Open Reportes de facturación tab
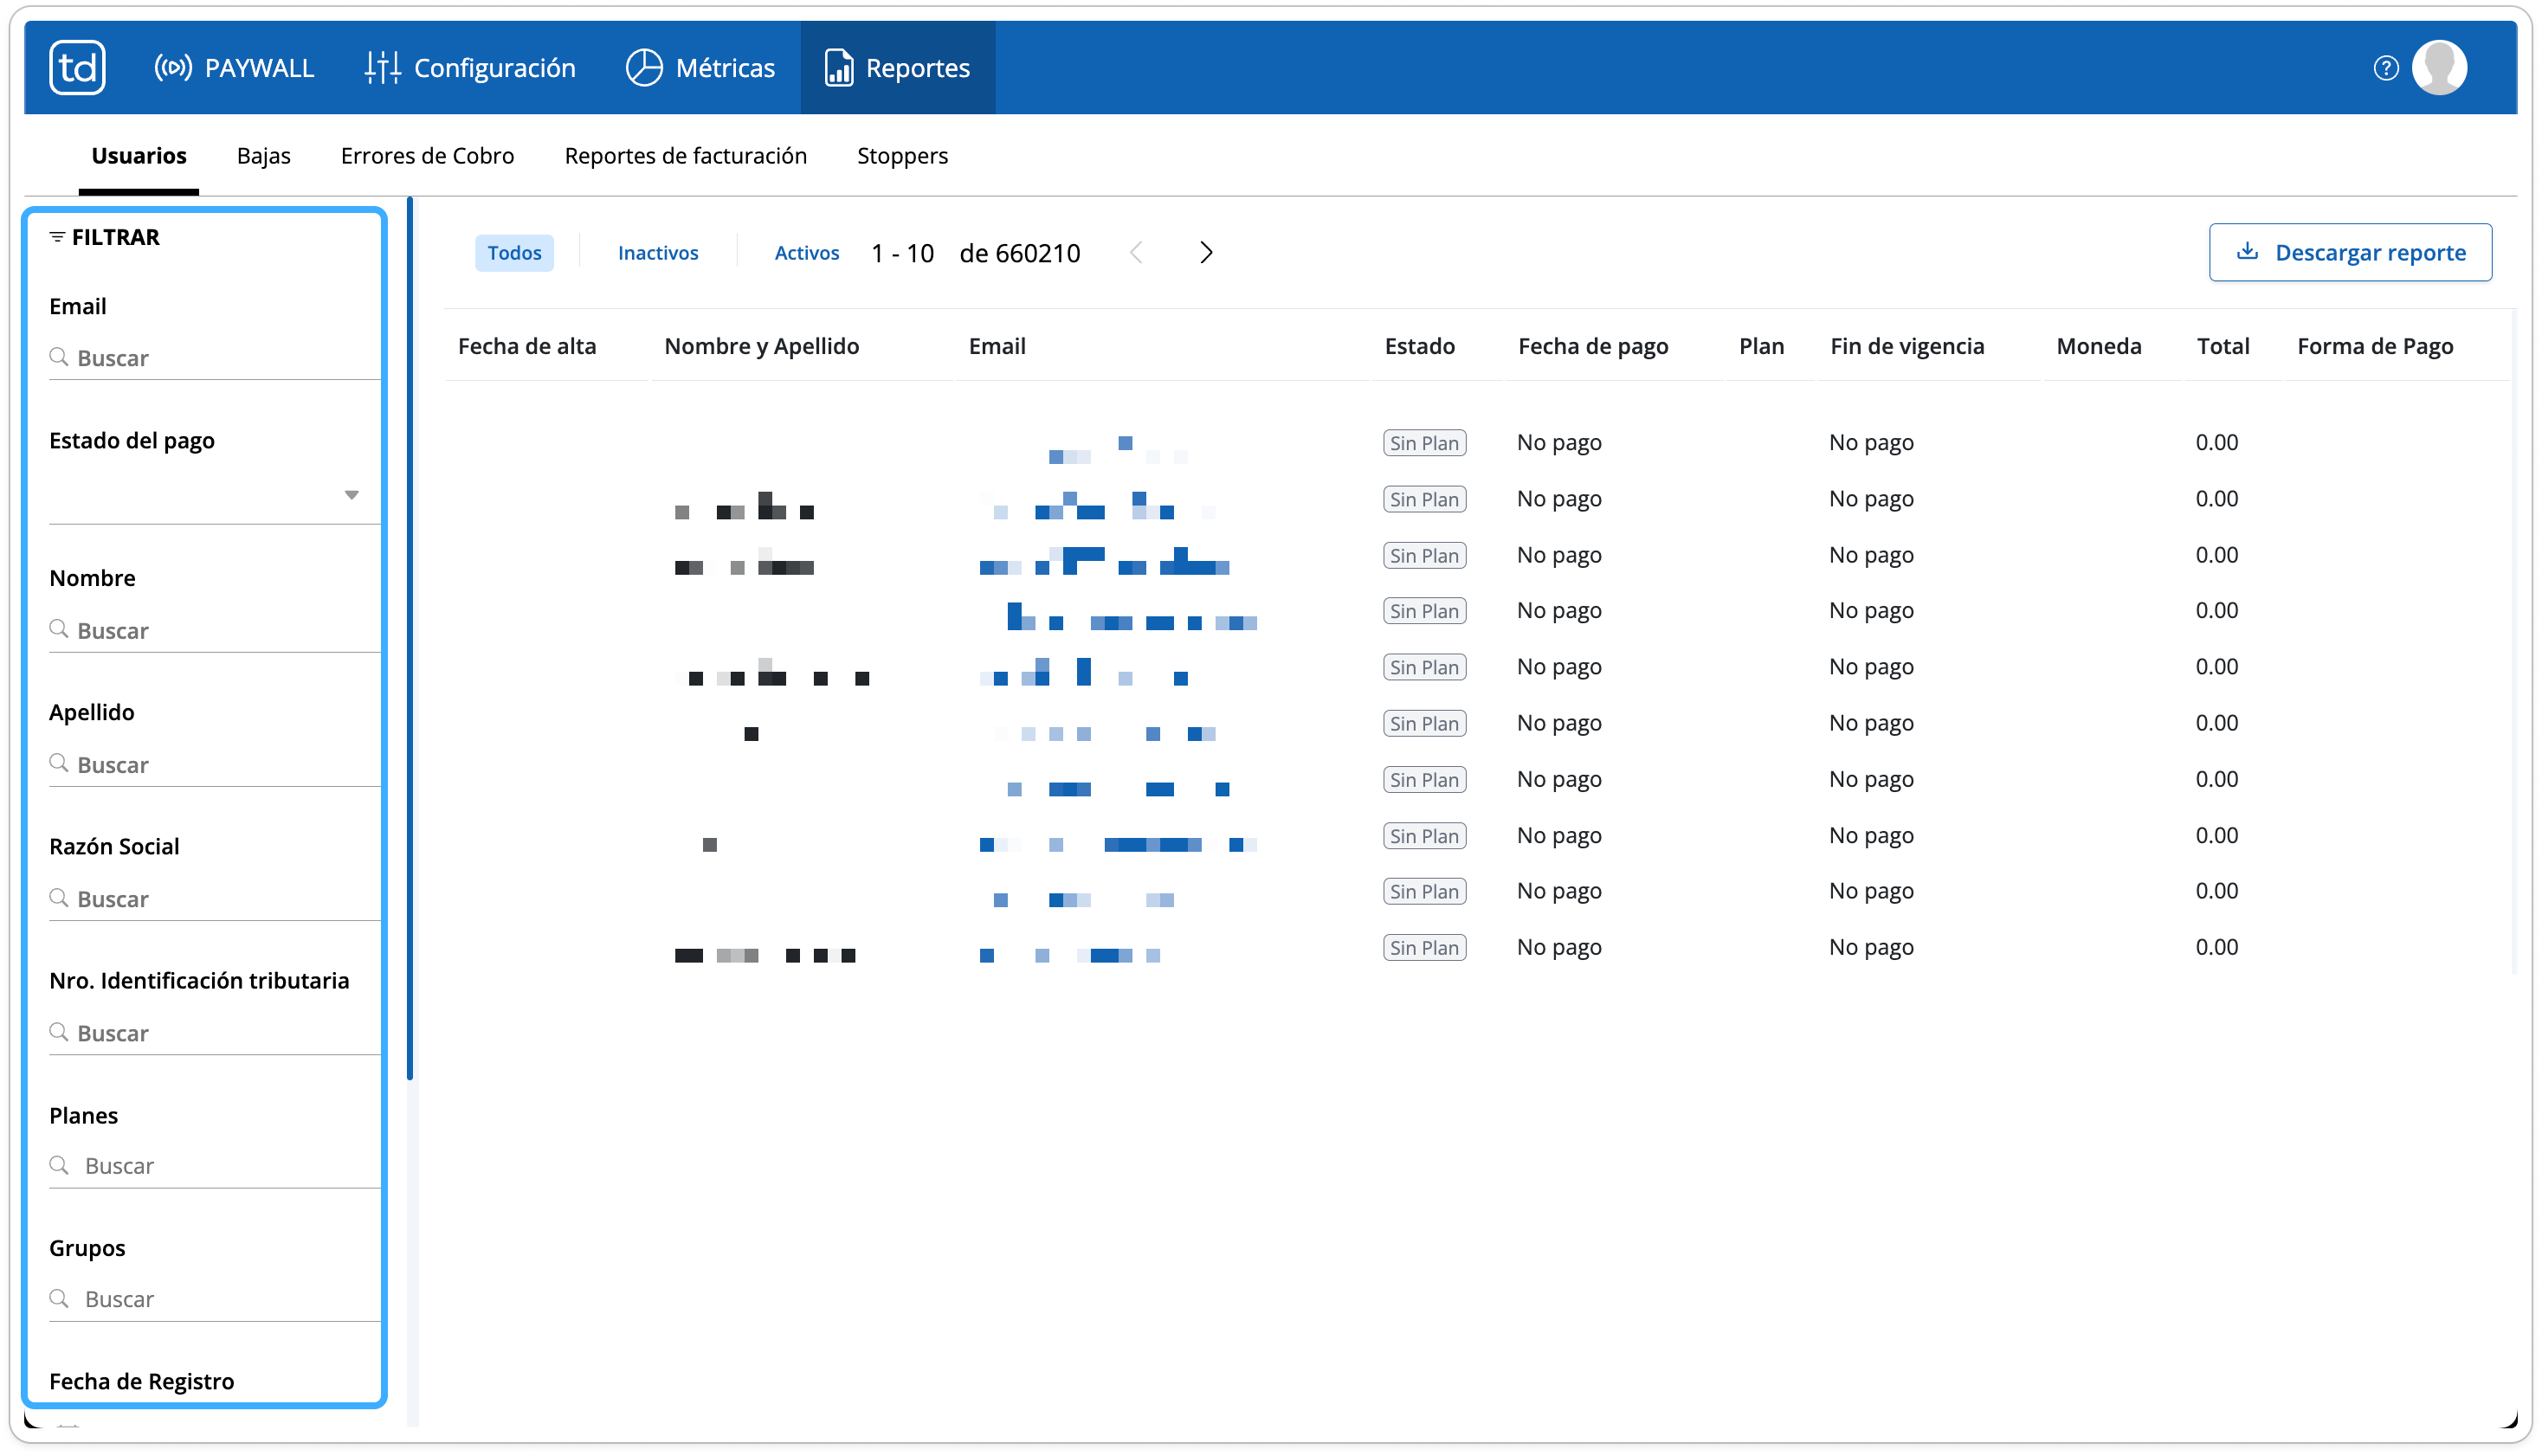 pos(686,156)
